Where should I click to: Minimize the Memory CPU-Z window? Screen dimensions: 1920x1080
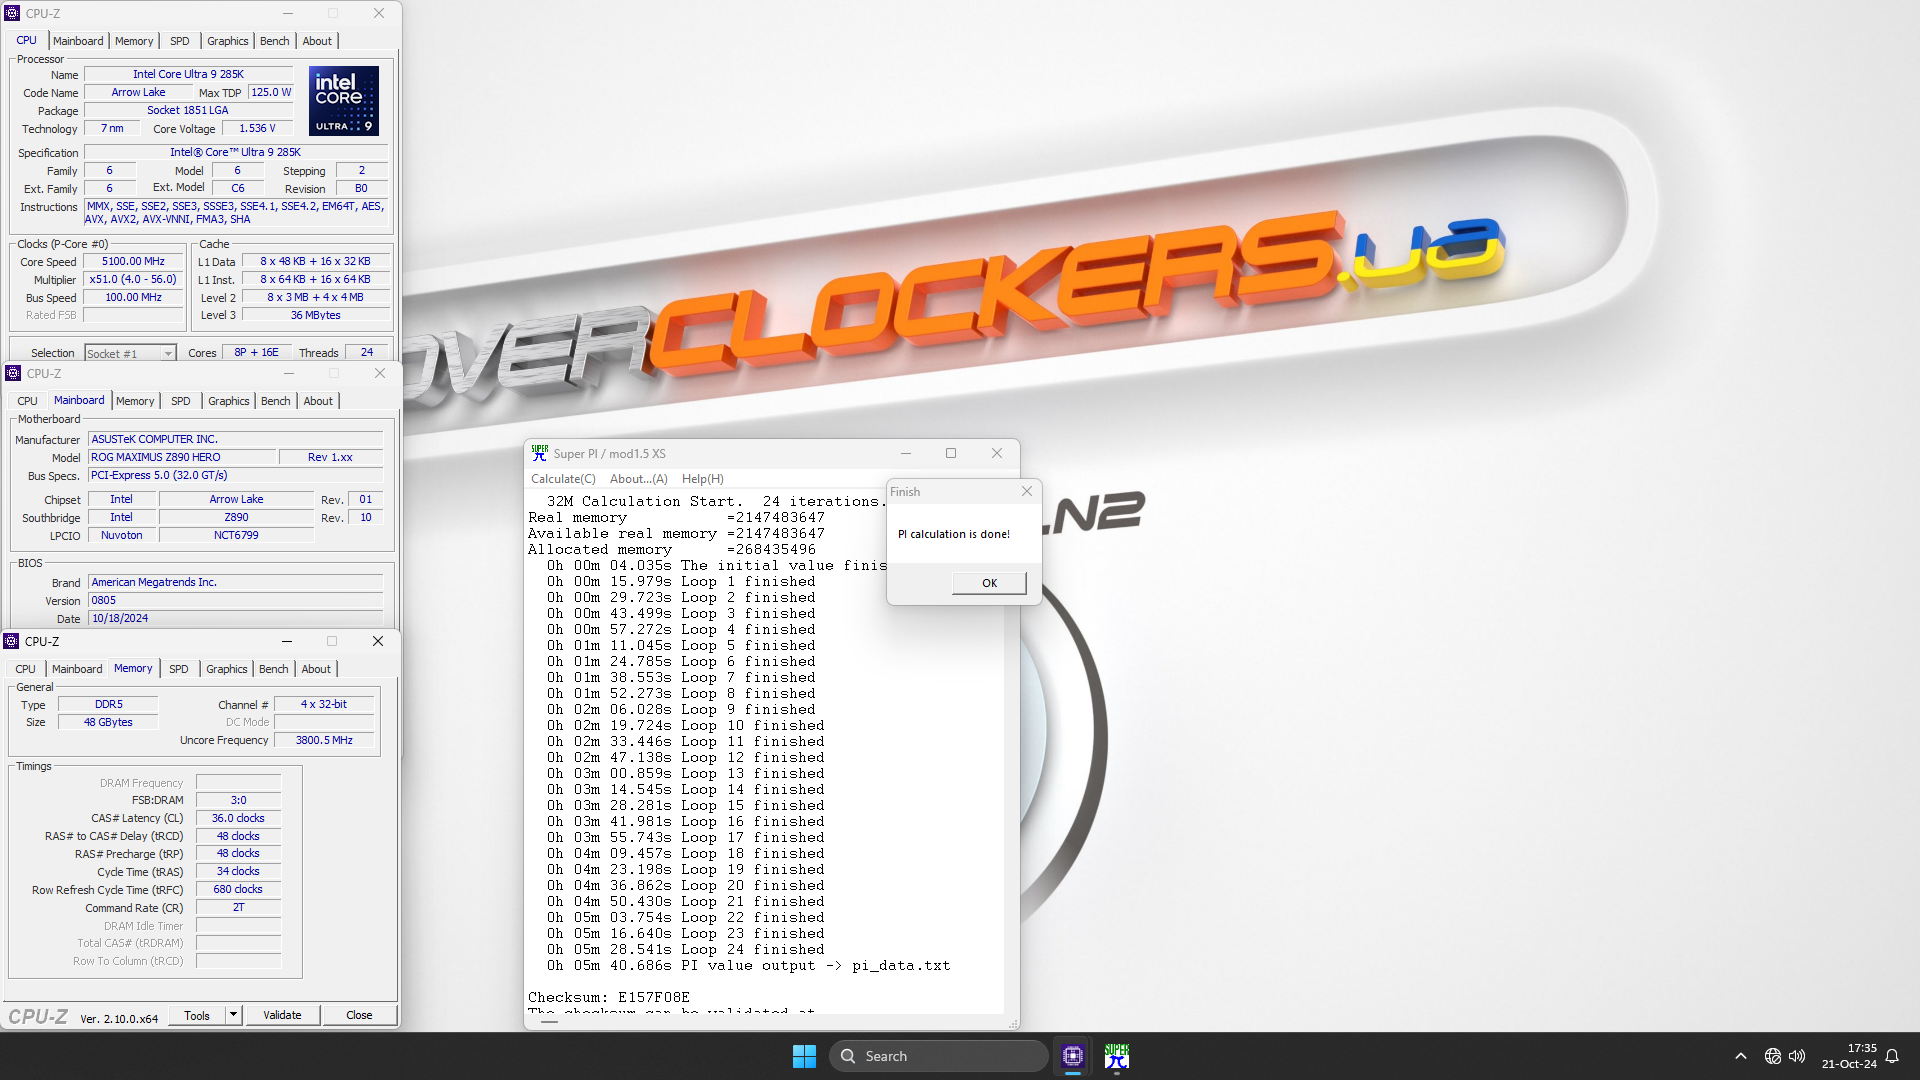click(x=287, y=641)
